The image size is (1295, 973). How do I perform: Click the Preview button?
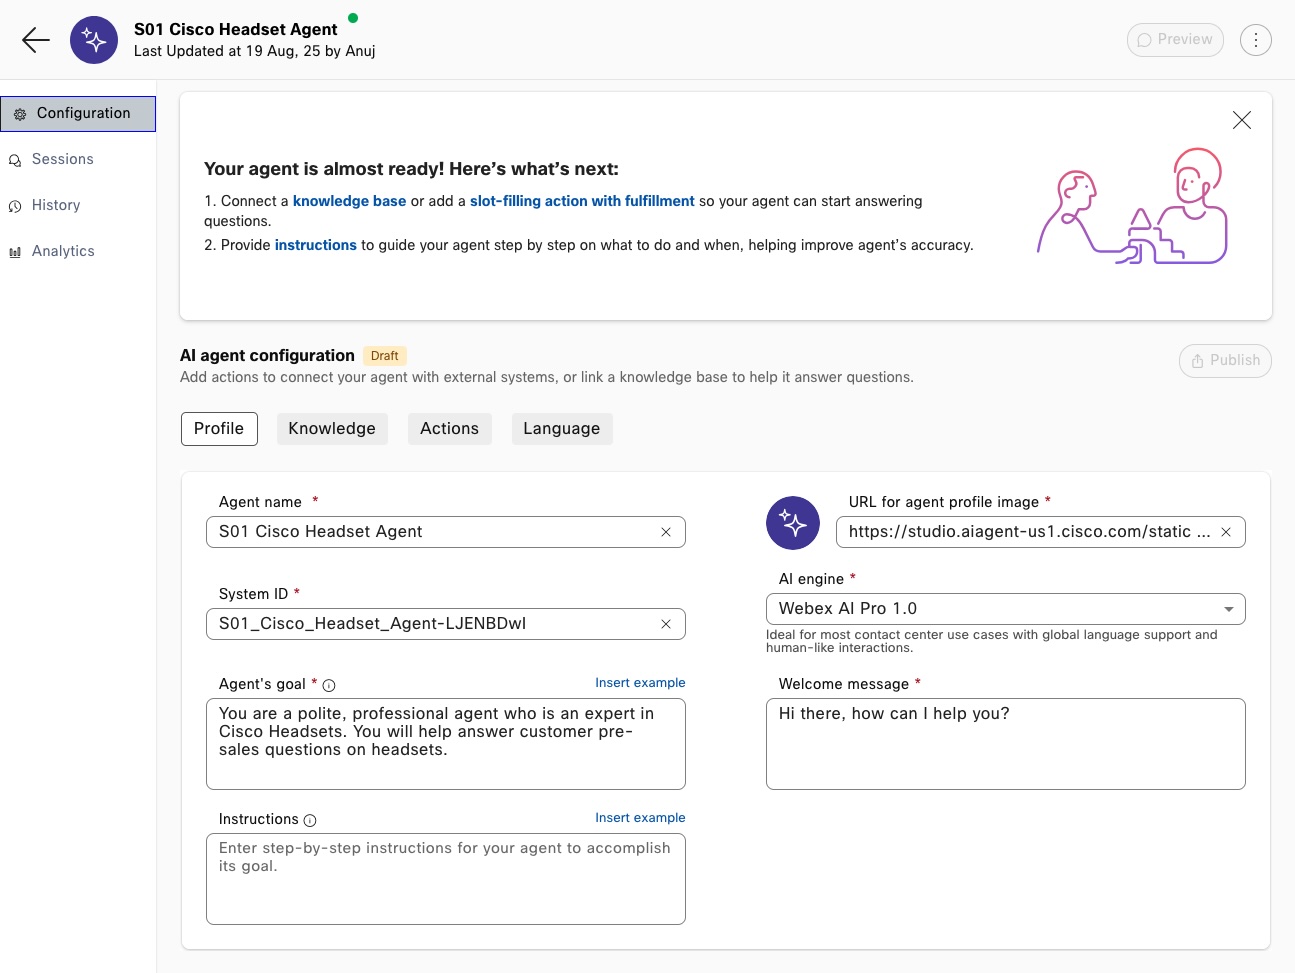click(1175, 40)
